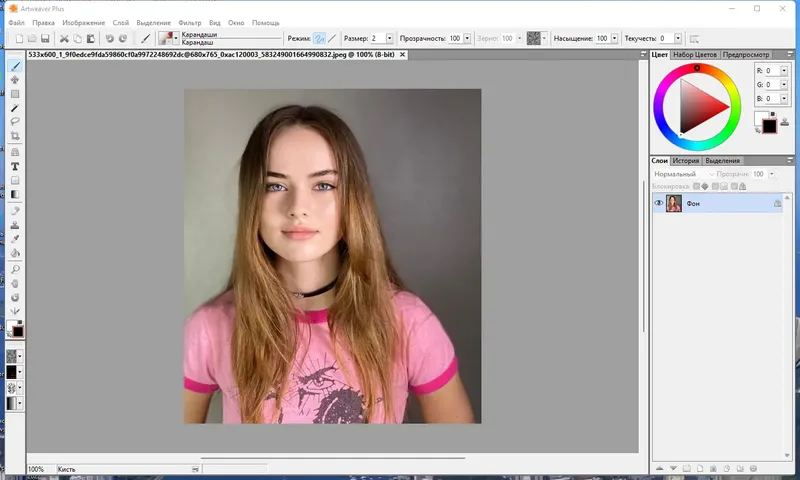Screen dimensions: 800x480
Task: Switch to the Набор Цветов tab
Action: click(695, 55)
